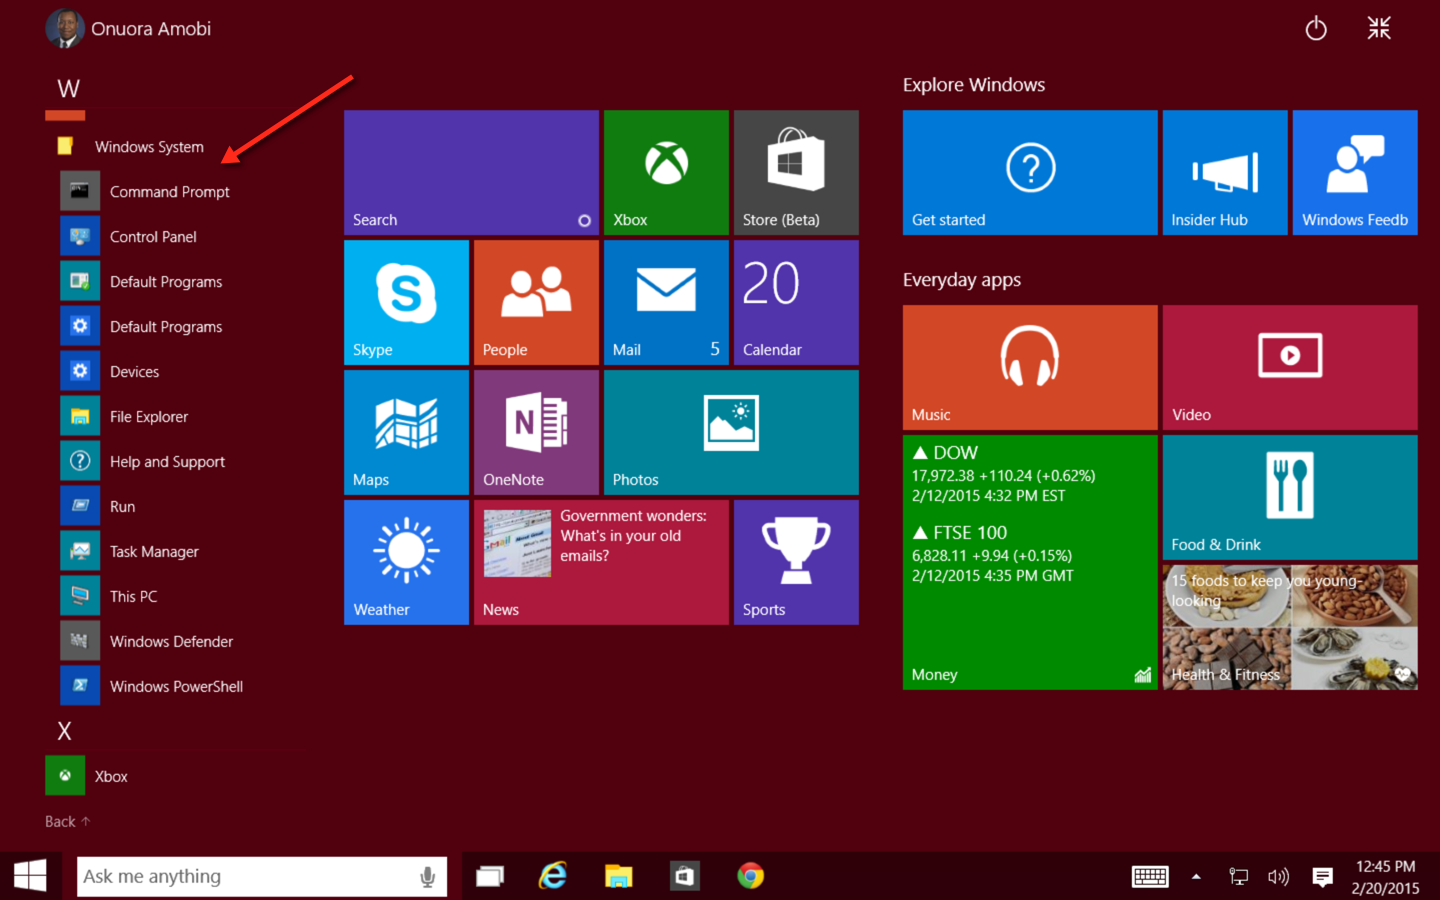Open the Store (Beta) tile
1440x900 pixels.
795,172
